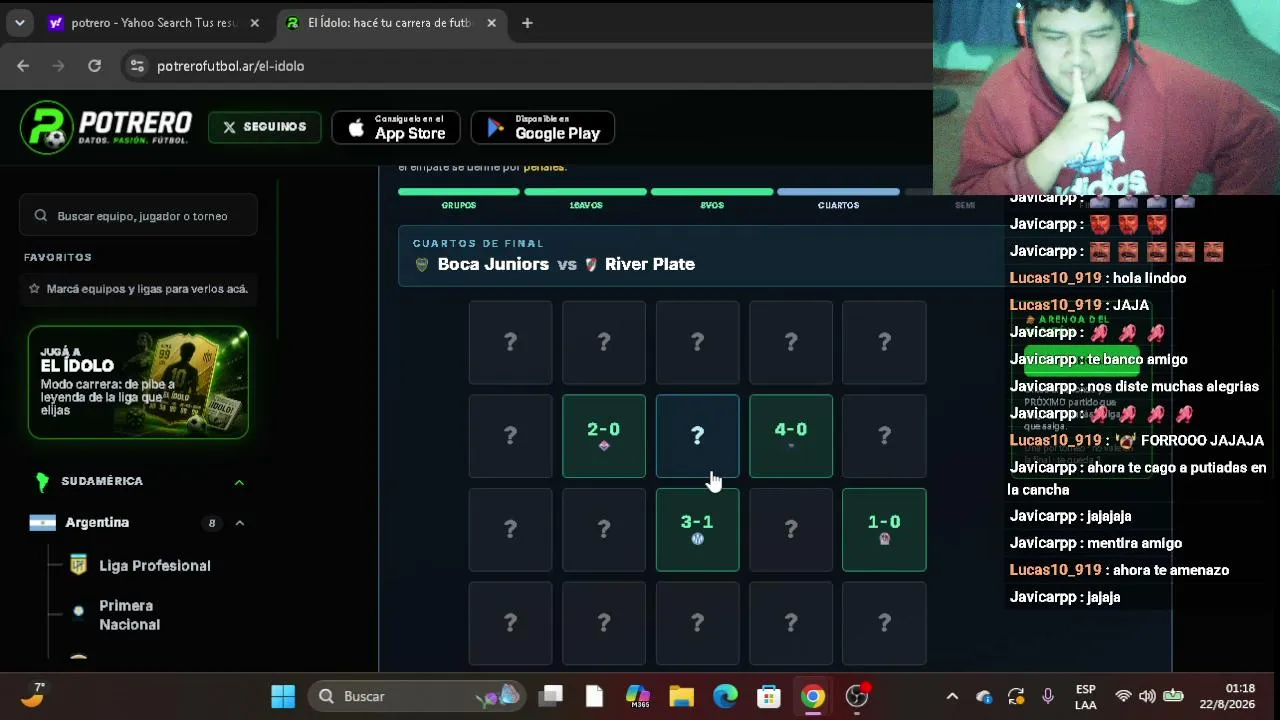Screen dimensions: 1280x720
Task: Click the Google Chrome taskbar icon
Action: click(x=813, y=696)
